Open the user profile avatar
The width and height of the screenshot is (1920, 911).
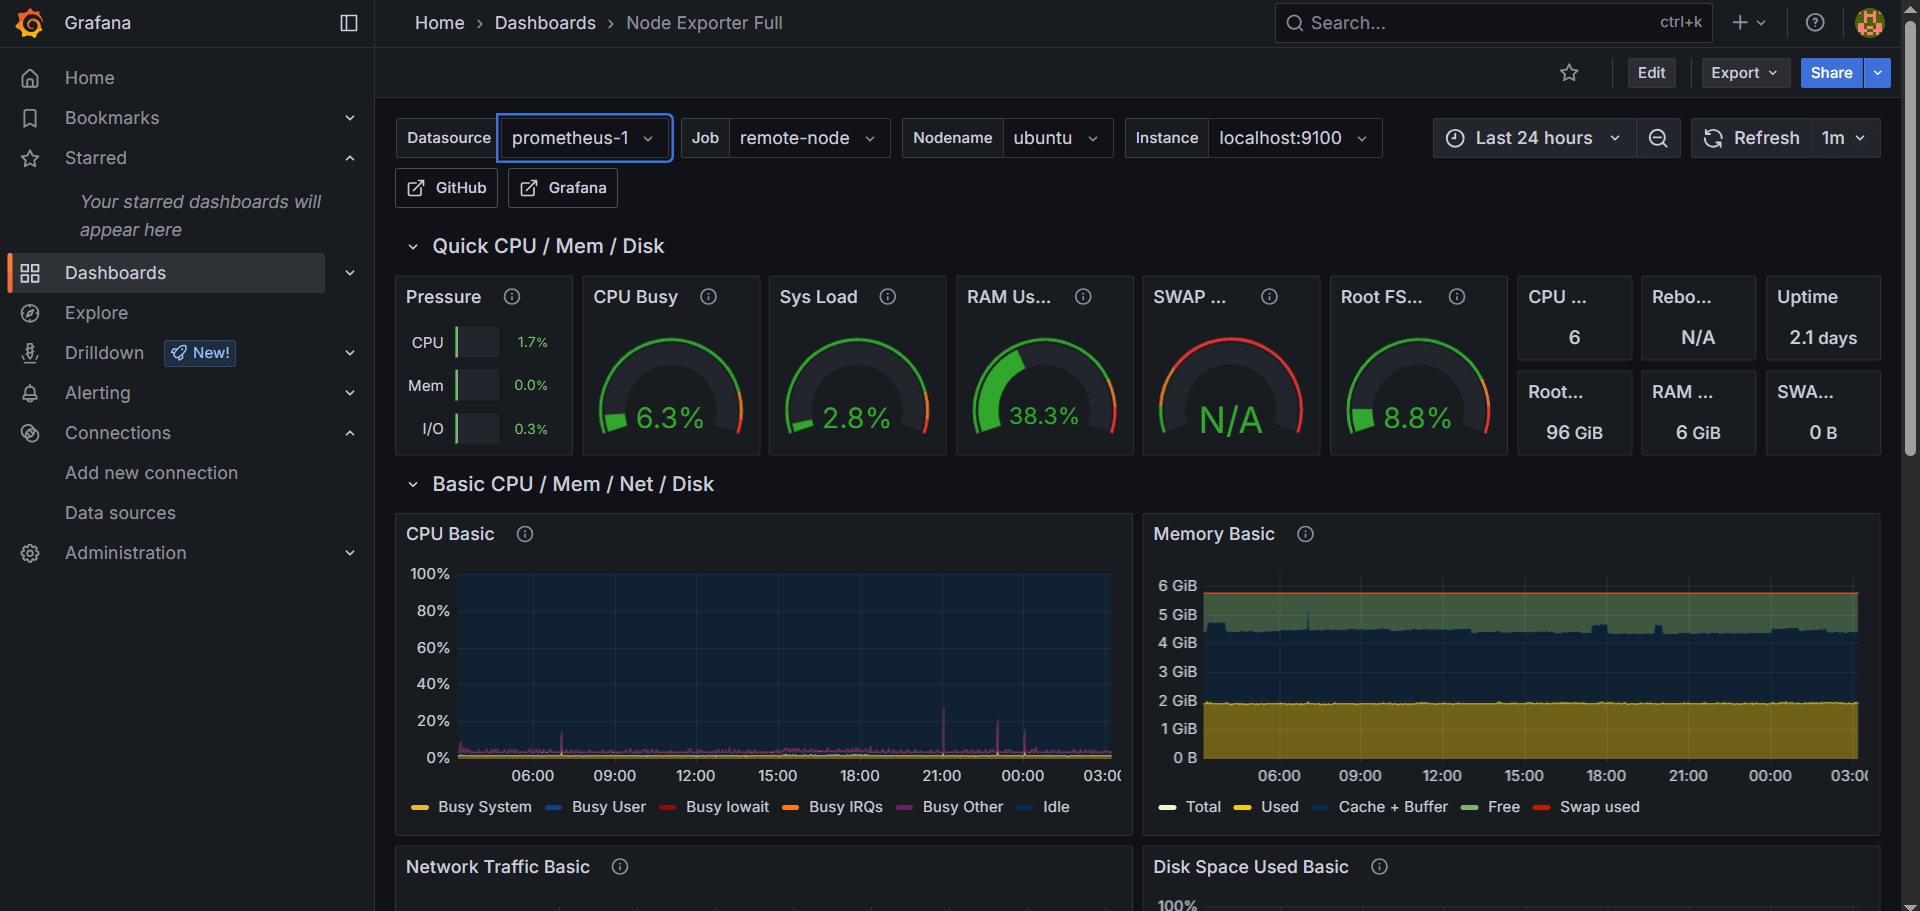(x=1869, y=23)
